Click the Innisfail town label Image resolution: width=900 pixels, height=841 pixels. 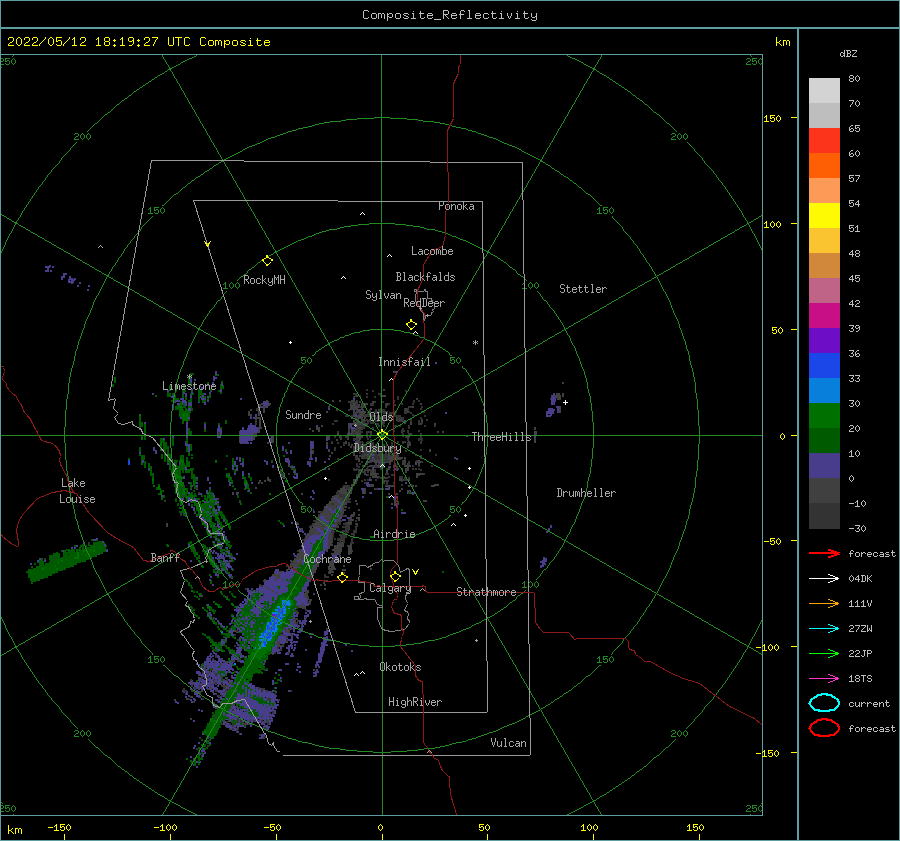(x=404, y=362)
